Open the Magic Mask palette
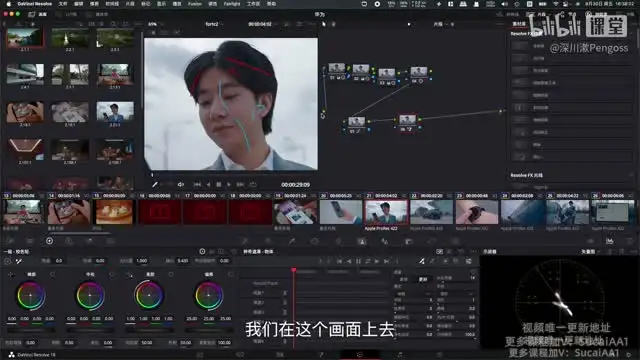The width and height of the screenshot is (640, 360). click(x=362, y=241)
